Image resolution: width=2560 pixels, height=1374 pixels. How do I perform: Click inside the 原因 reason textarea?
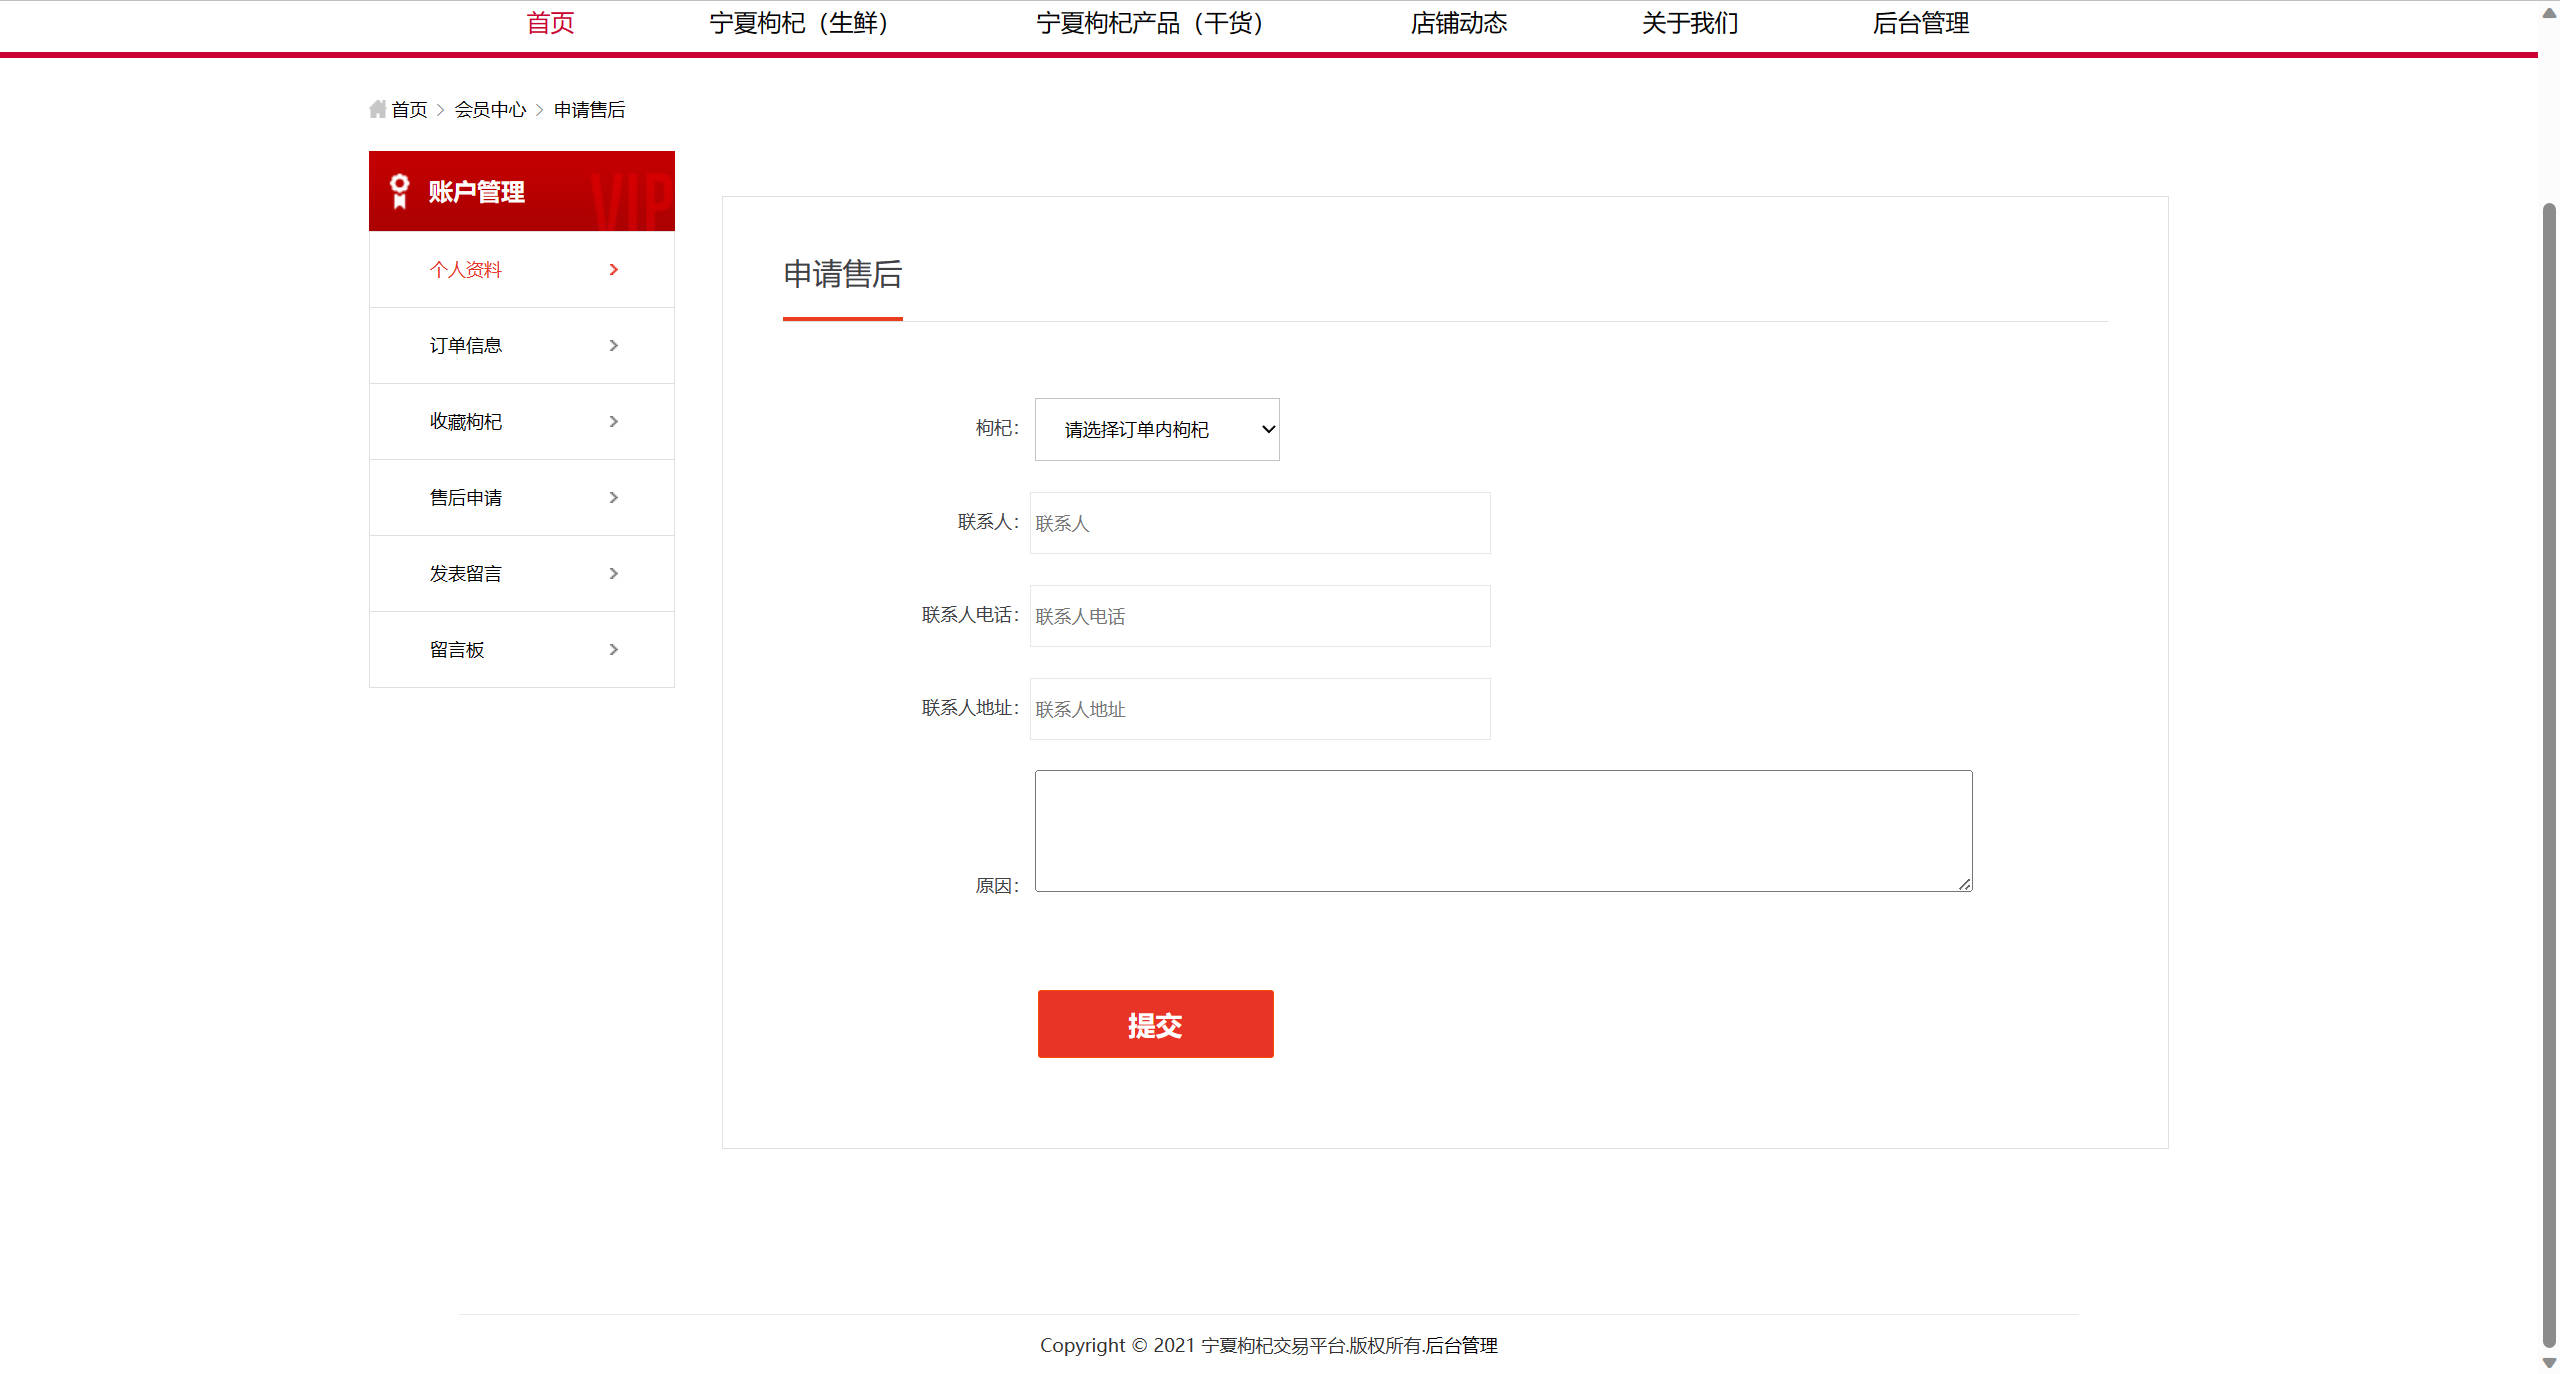[1500, 830]
